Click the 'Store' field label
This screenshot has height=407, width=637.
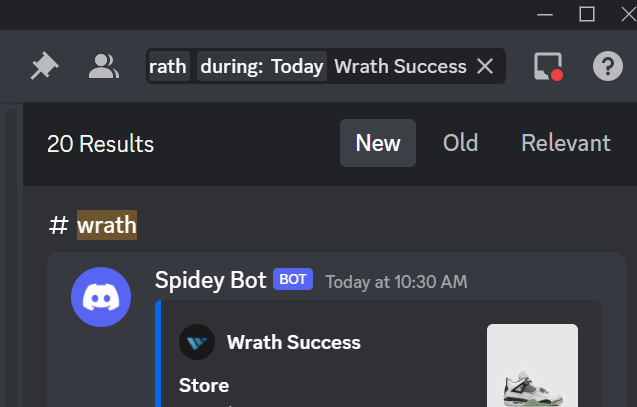click(204, 385)
